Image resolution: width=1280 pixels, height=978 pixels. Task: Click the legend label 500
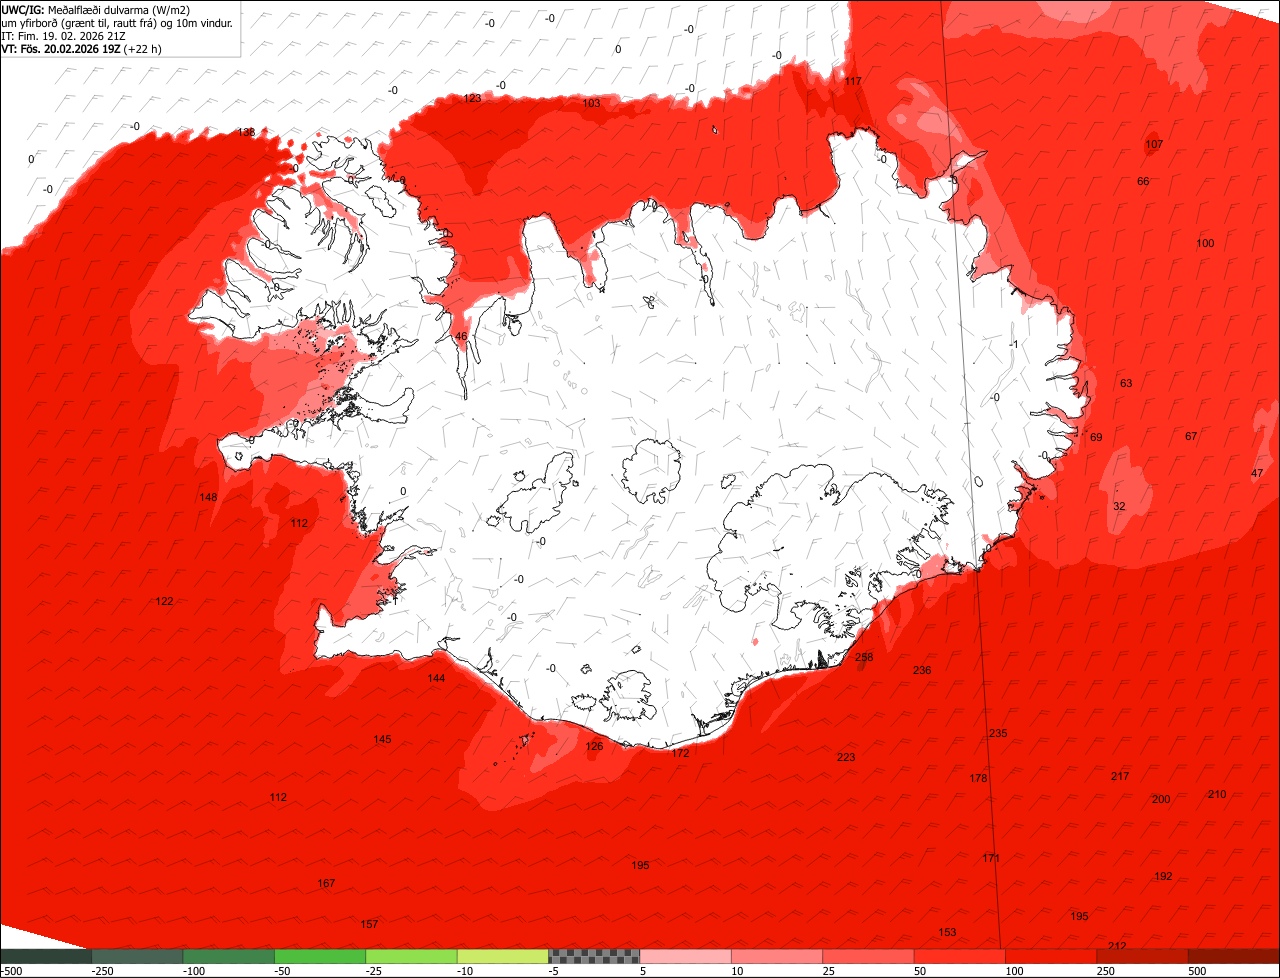(1198, 971)
